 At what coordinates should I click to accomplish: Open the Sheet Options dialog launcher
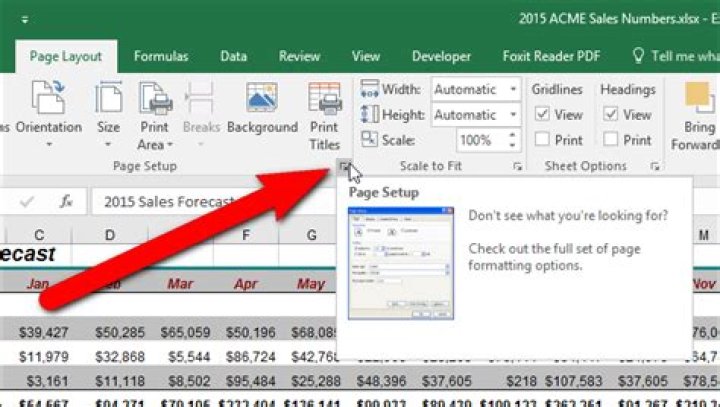click(x=655, y=166)
